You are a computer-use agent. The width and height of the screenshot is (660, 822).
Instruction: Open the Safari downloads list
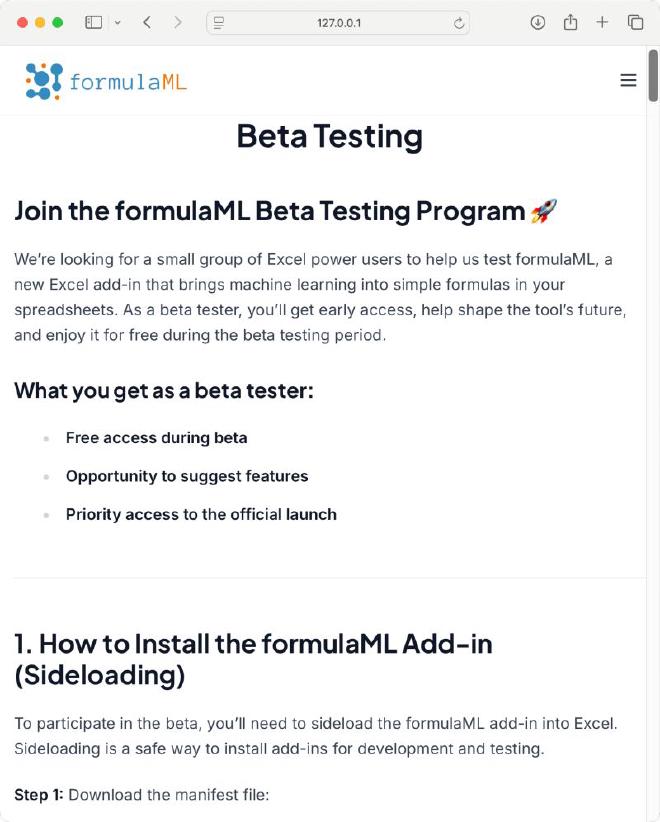538,22
